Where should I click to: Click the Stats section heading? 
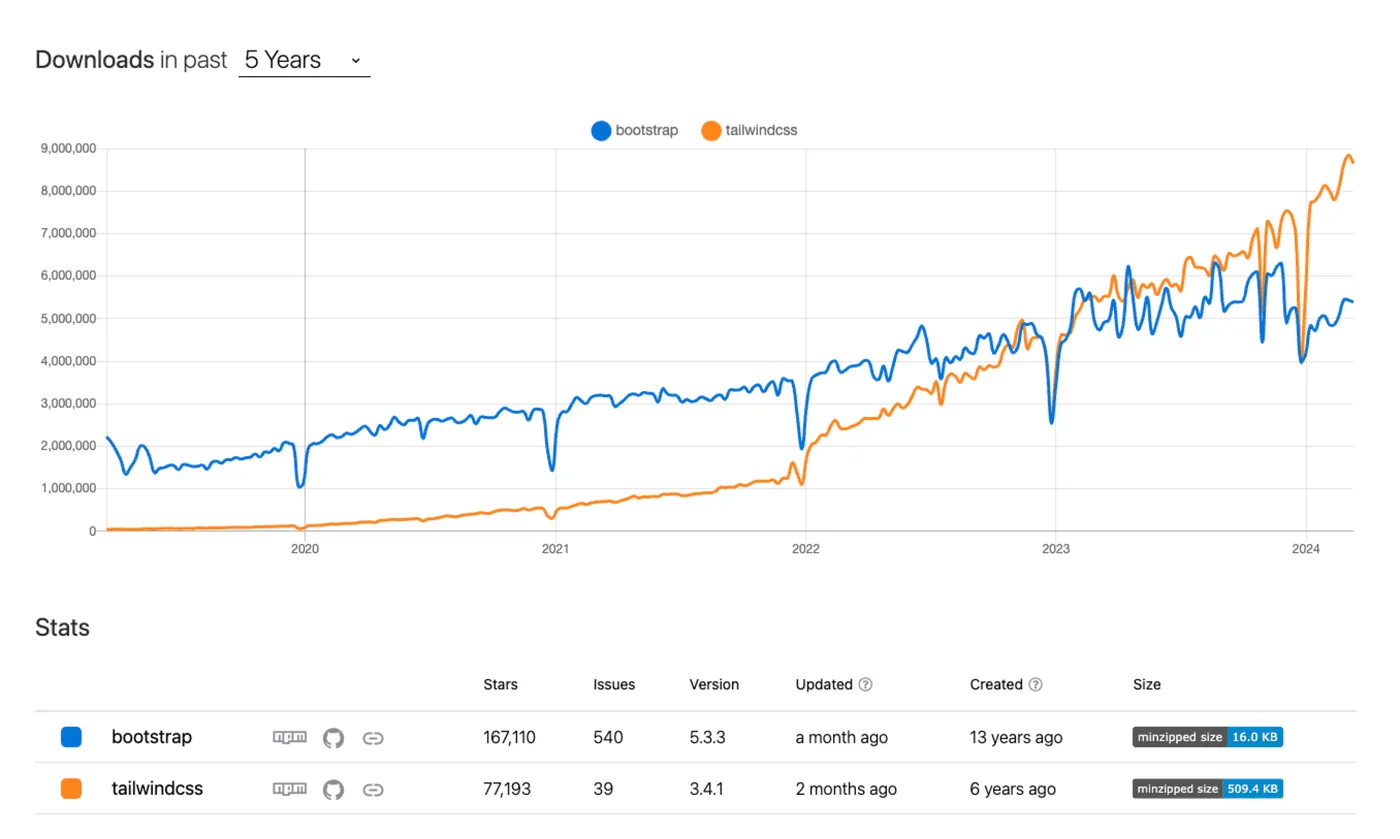[x=62, y=627]
